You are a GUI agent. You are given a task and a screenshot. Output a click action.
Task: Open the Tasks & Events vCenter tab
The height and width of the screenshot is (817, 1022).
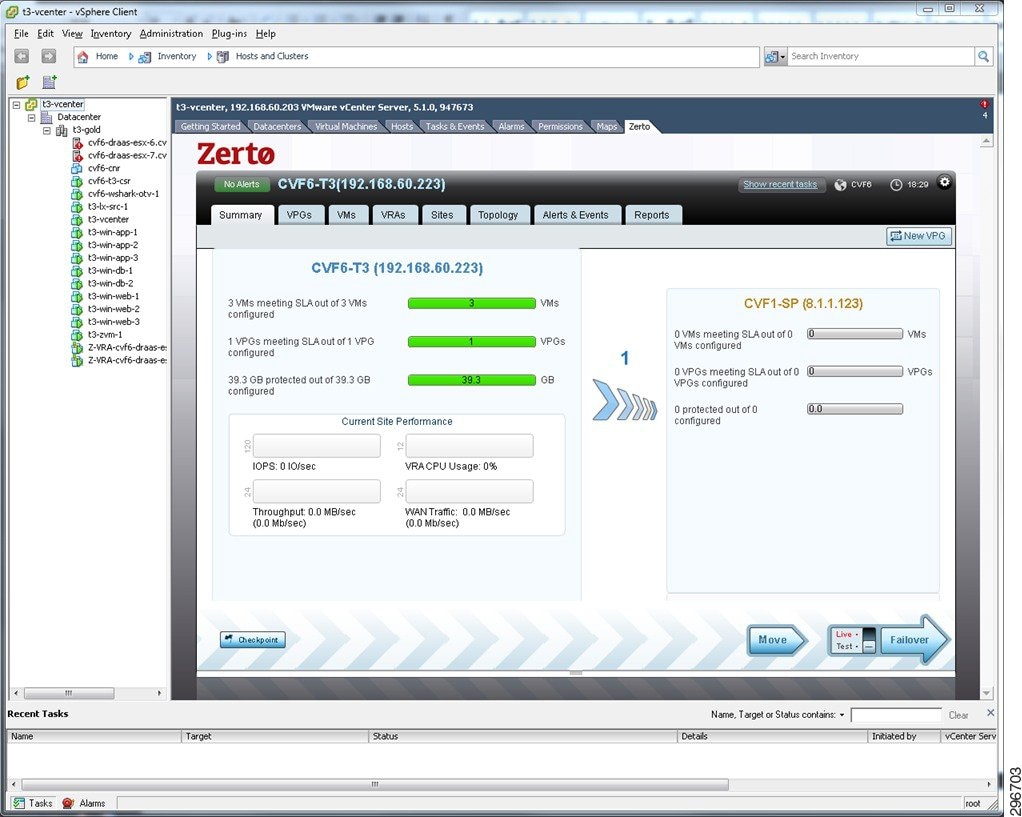tap(455, 126)
